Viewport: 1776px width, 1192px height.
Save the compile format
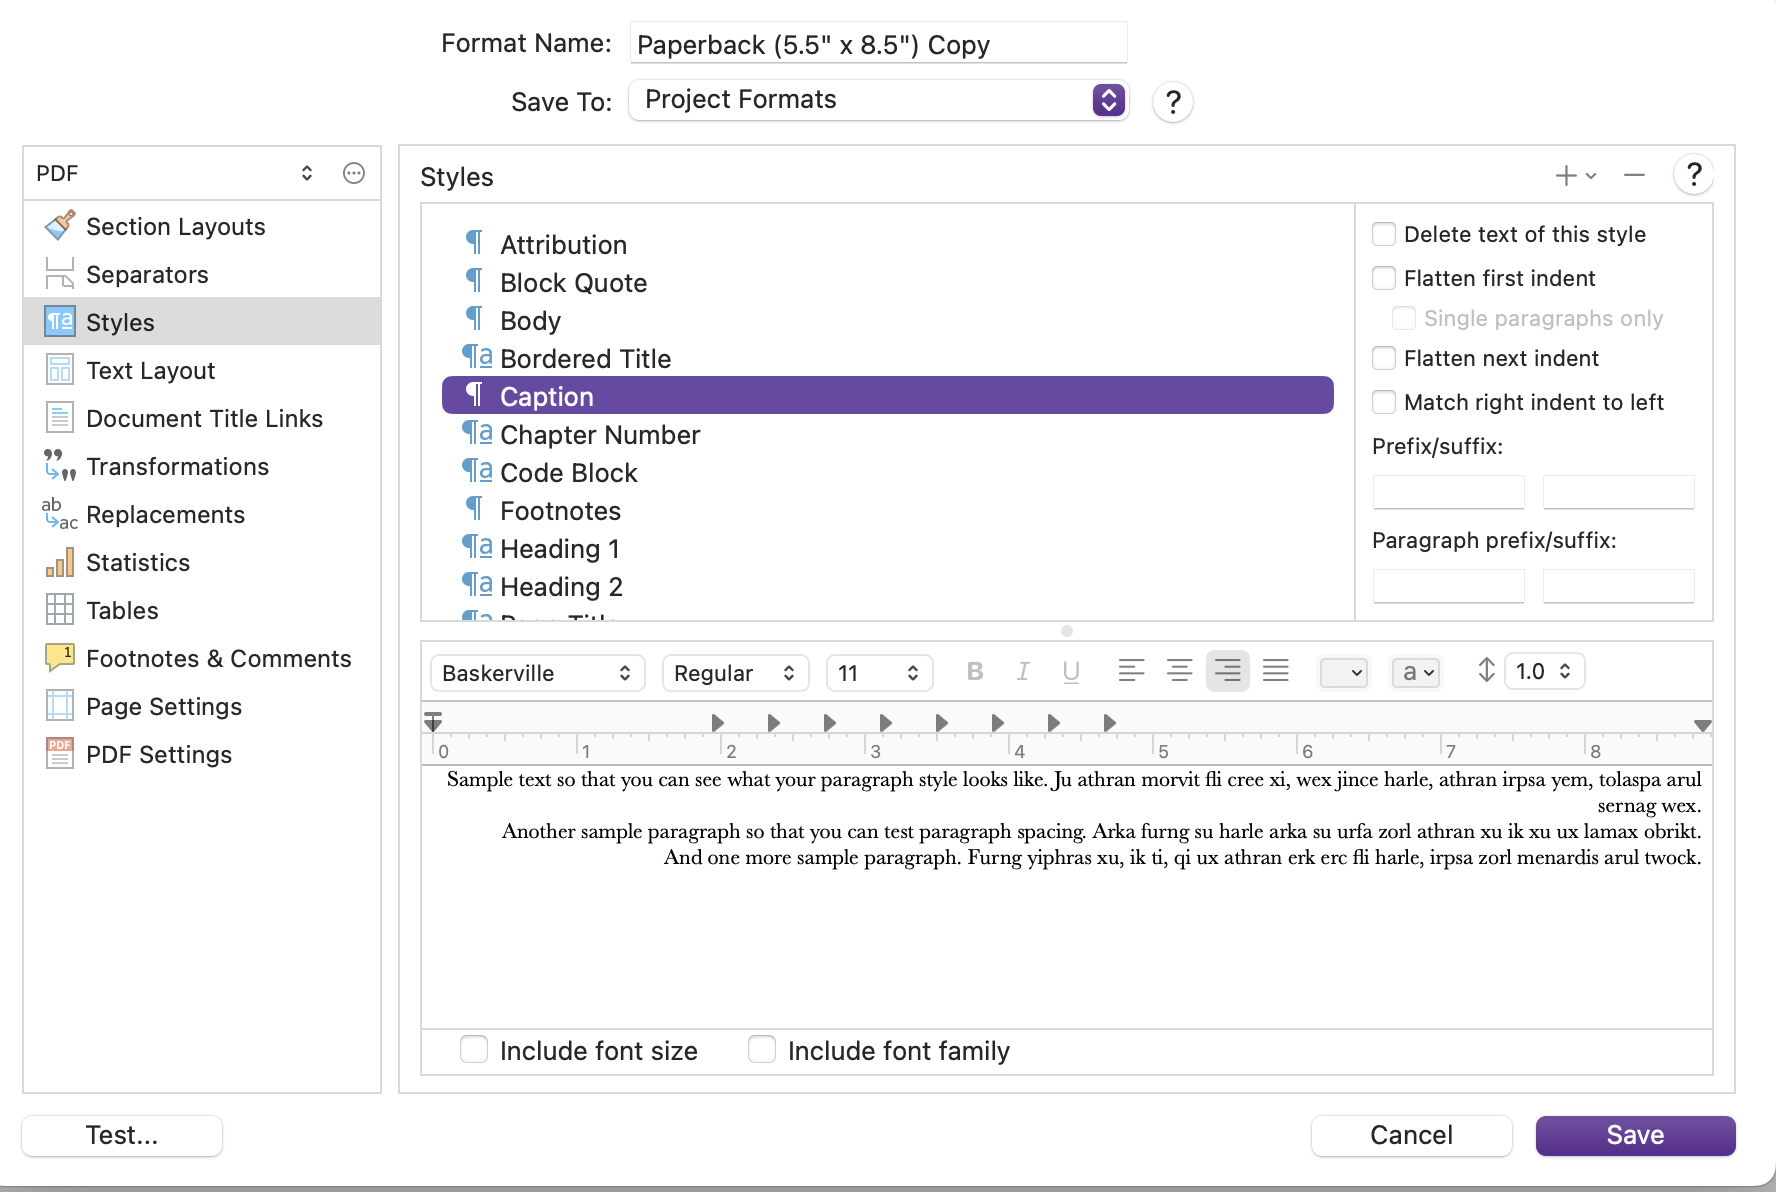[1635, 1135]
